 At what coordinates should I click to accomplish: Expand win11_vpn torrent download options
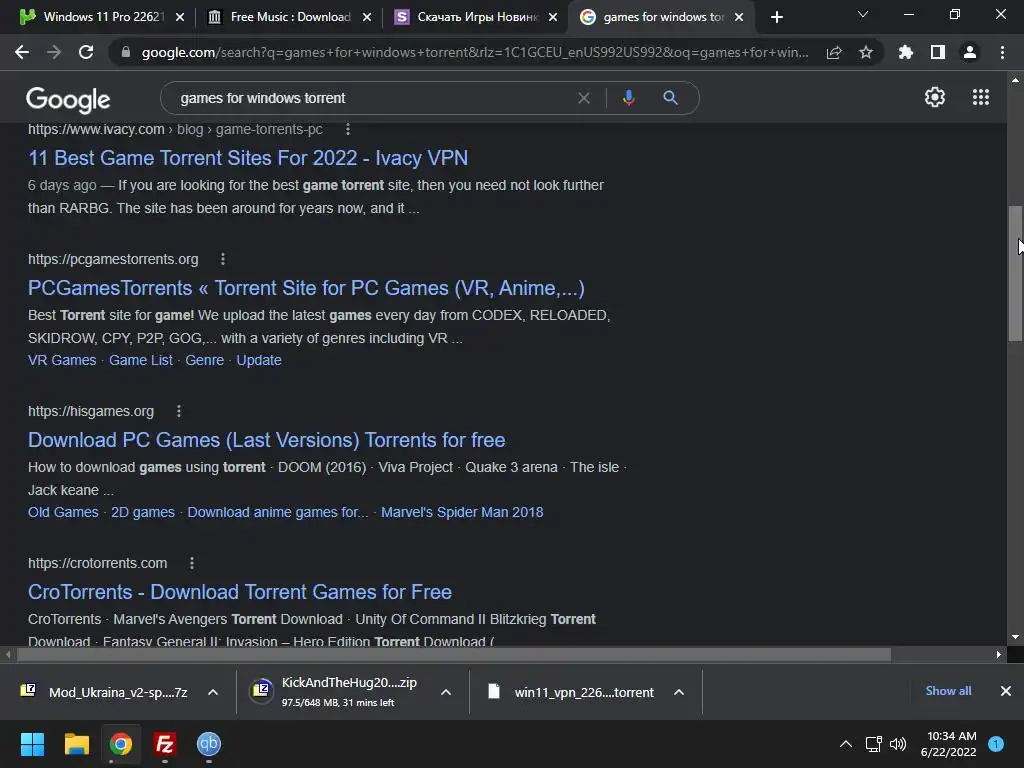(679, 692)
